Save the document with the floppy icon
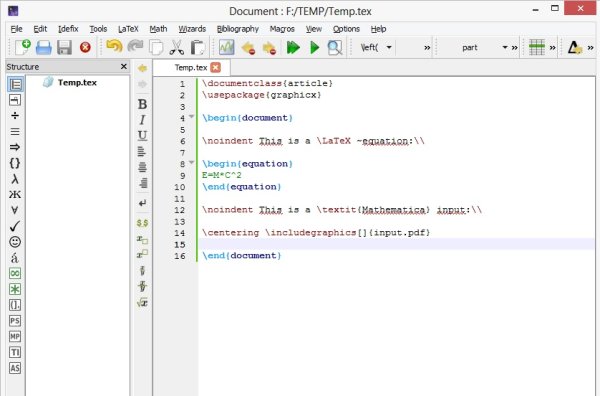Image resolution: width=600 pixels, height=396 pixels. [64, 47]
